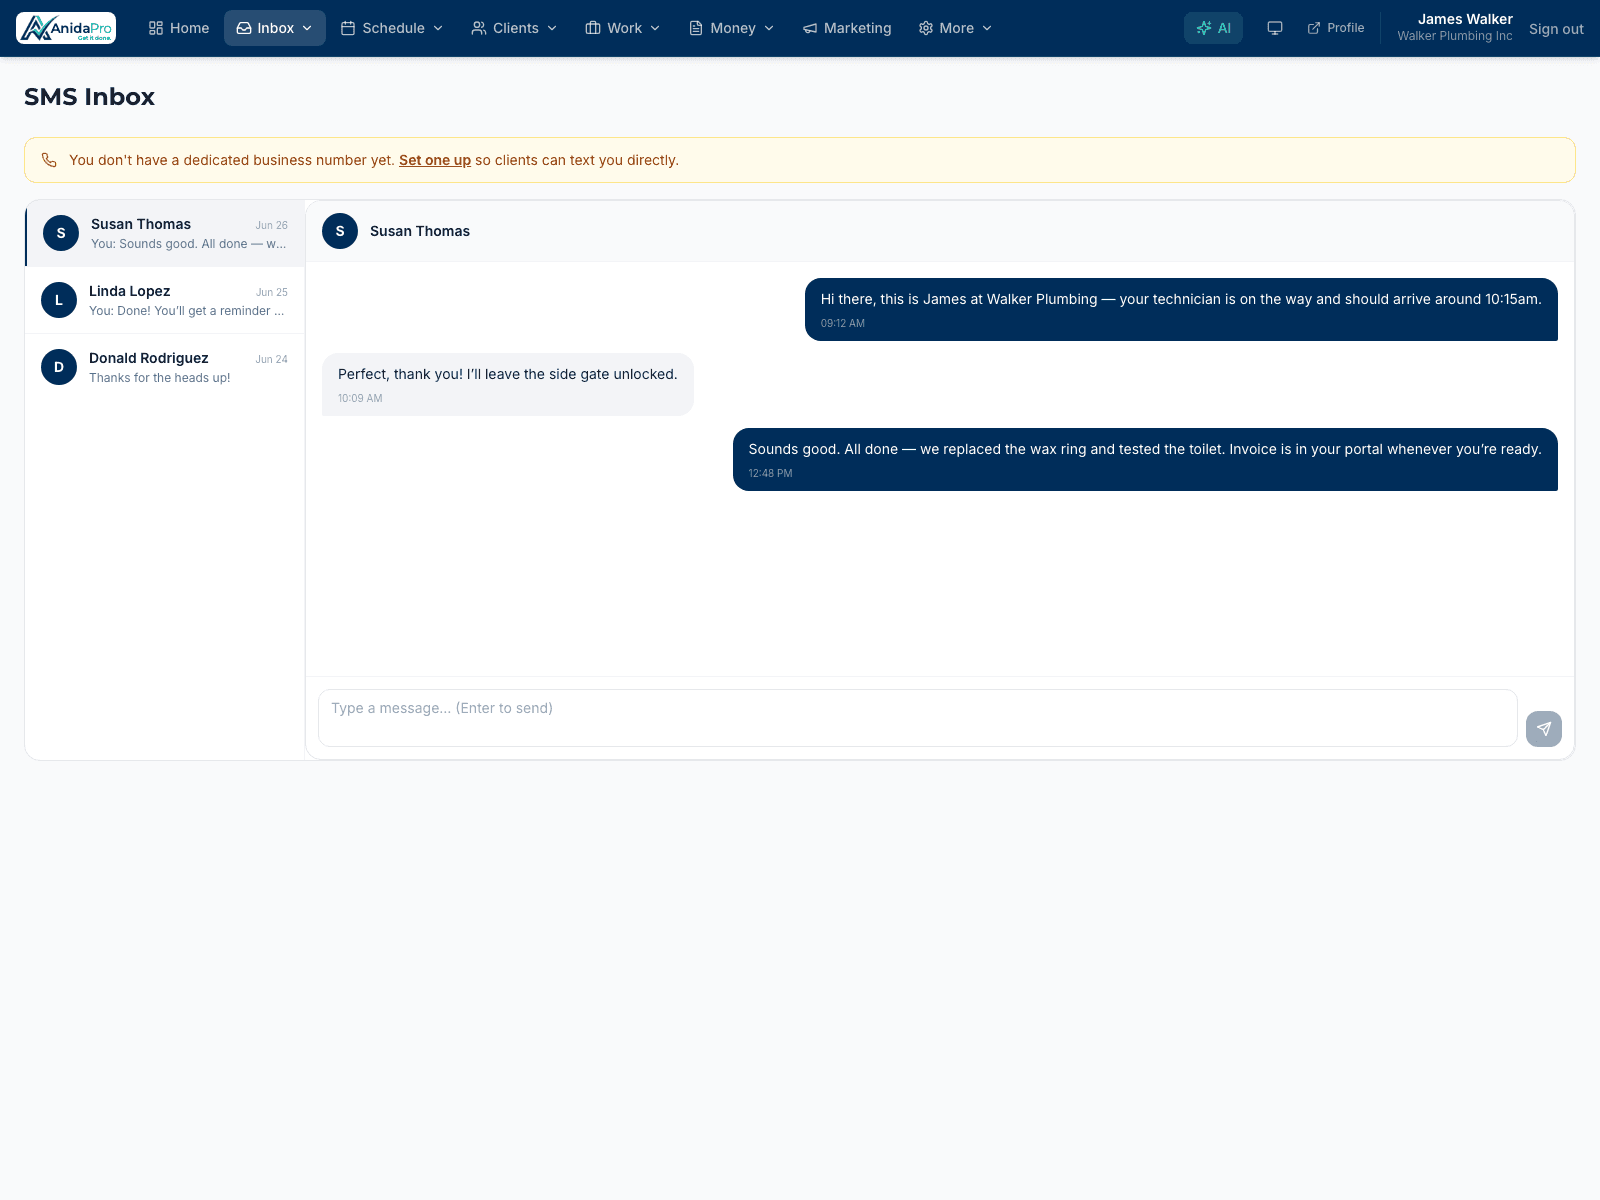
Task: Open the Home dashboard
Action: 179,28
